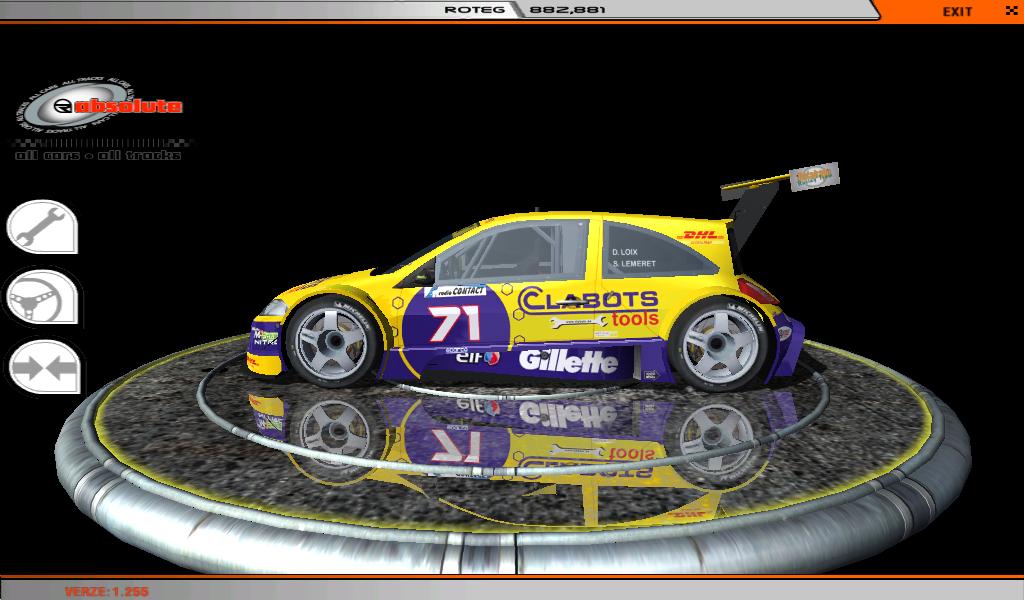Click the 882,881 credits value
The width and height of the screenshot is (1024, 600).
tap(568, 10)
